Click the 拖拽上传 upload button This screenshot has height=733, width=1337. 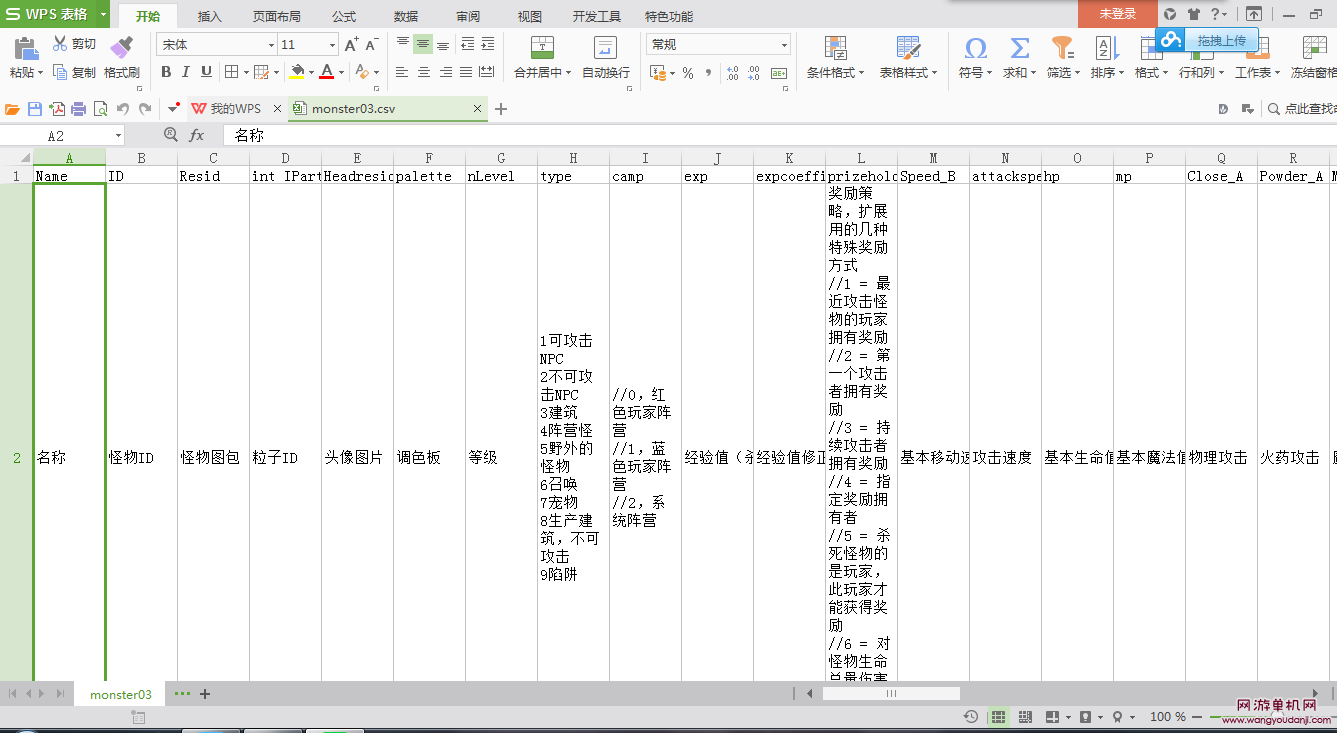(x=1208, y=40)
